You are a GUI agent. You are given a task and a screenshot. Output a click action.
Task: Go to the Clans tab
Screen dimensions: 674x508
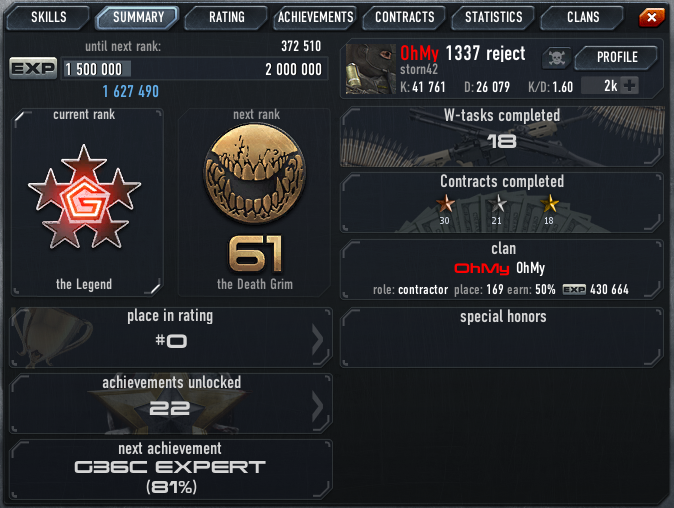[x=583, y=17]
